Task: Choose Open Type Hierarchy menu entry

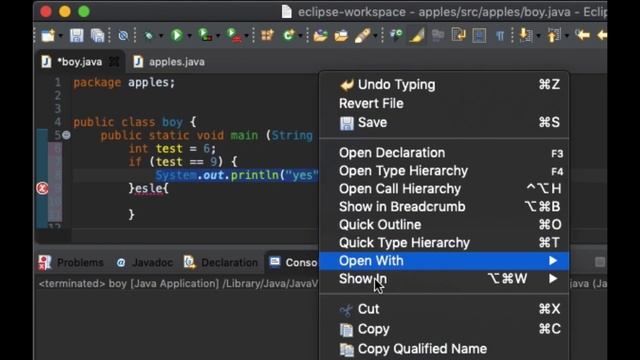Action: tap(444, 171)
